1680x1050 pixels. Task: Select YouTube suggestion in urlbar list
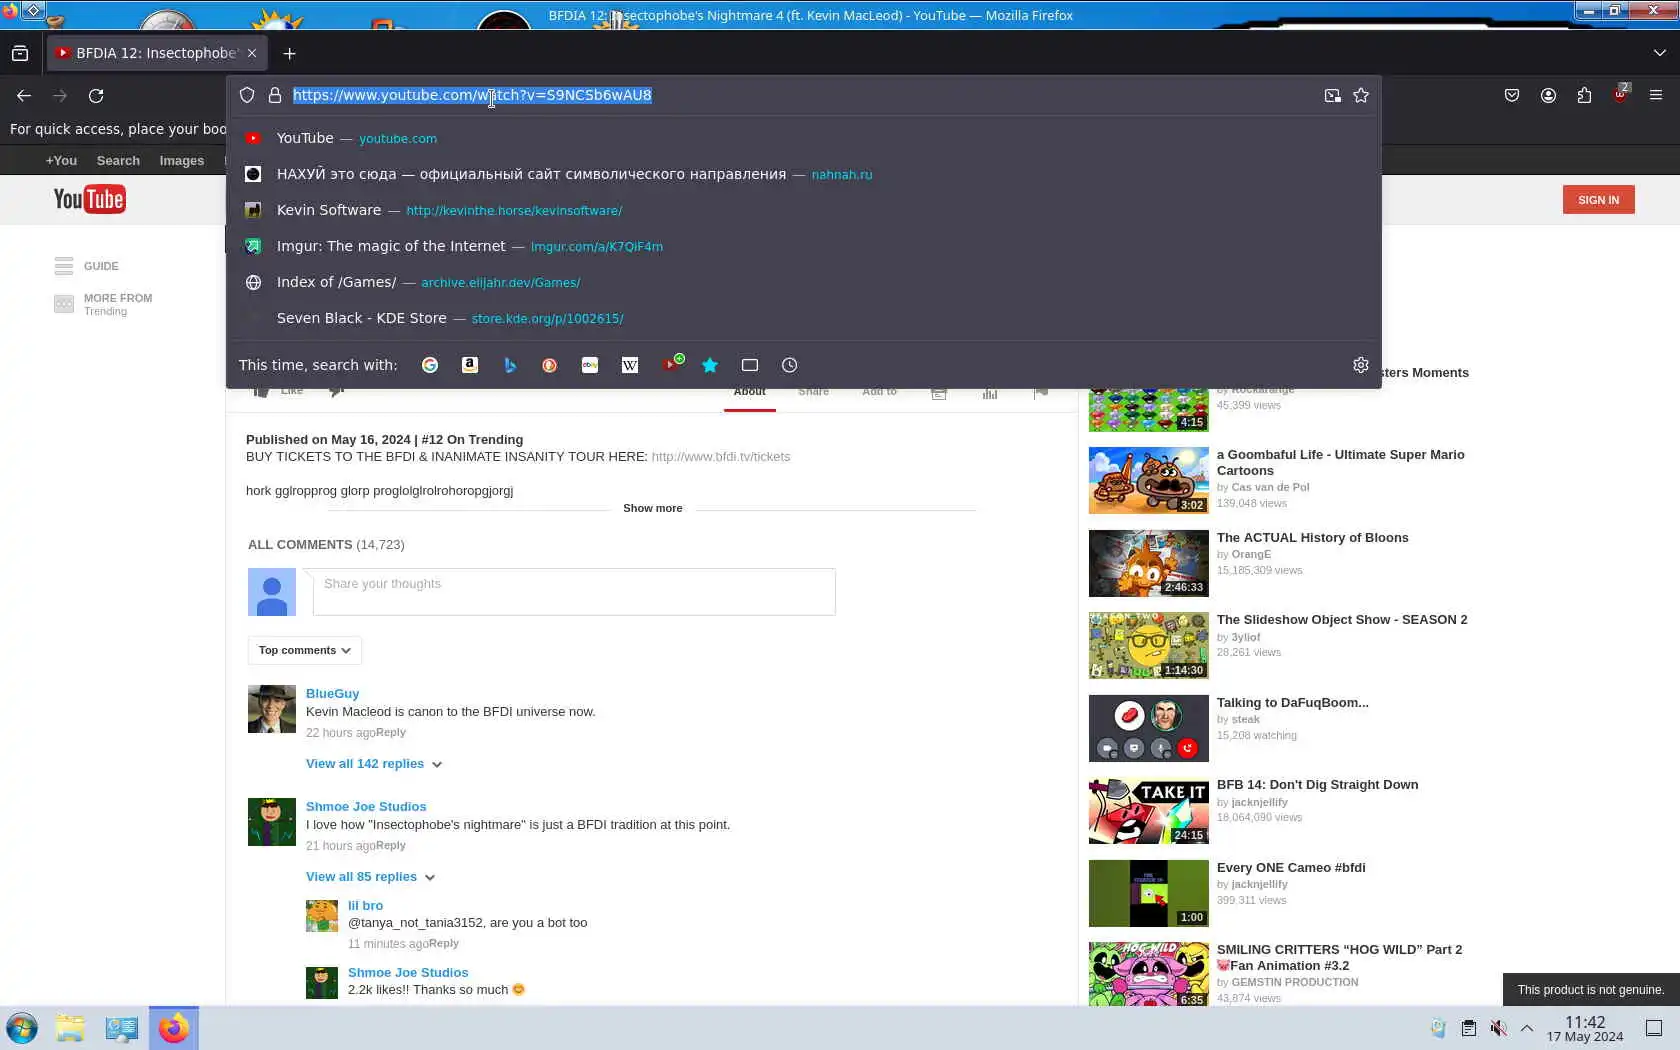804,138
